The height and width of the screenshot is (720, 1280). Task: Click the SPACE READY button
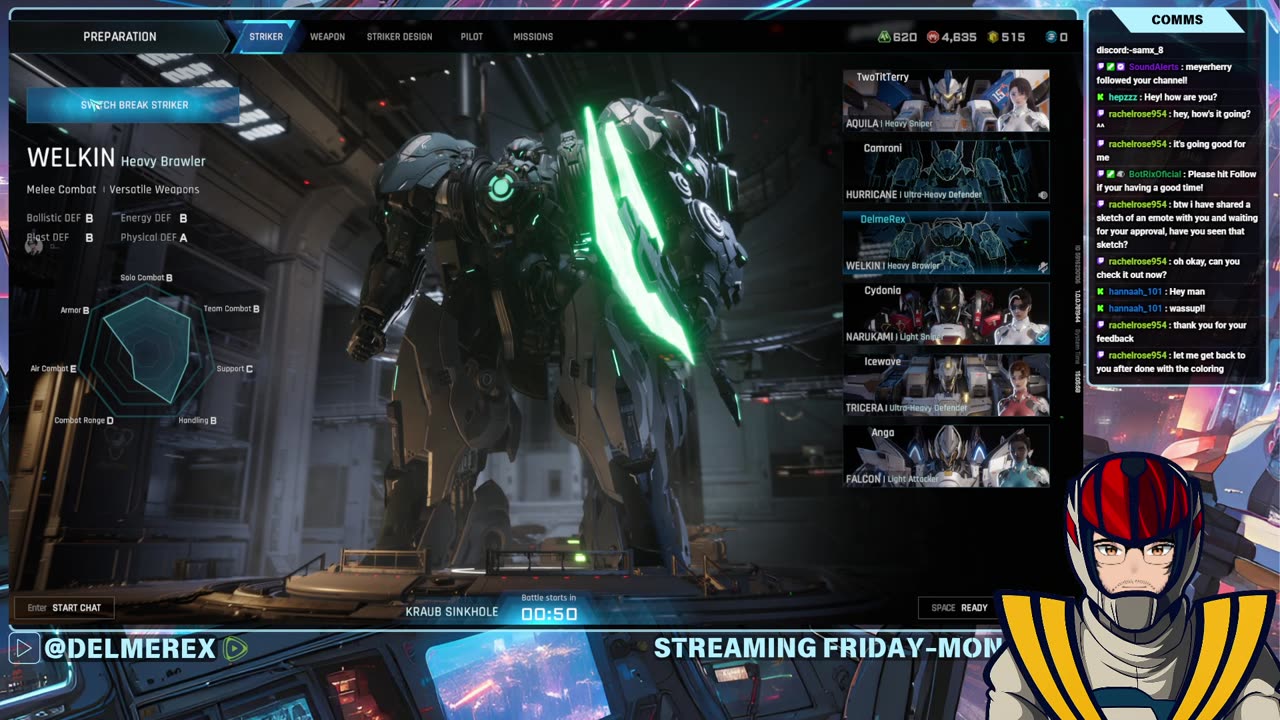(959, 608)
